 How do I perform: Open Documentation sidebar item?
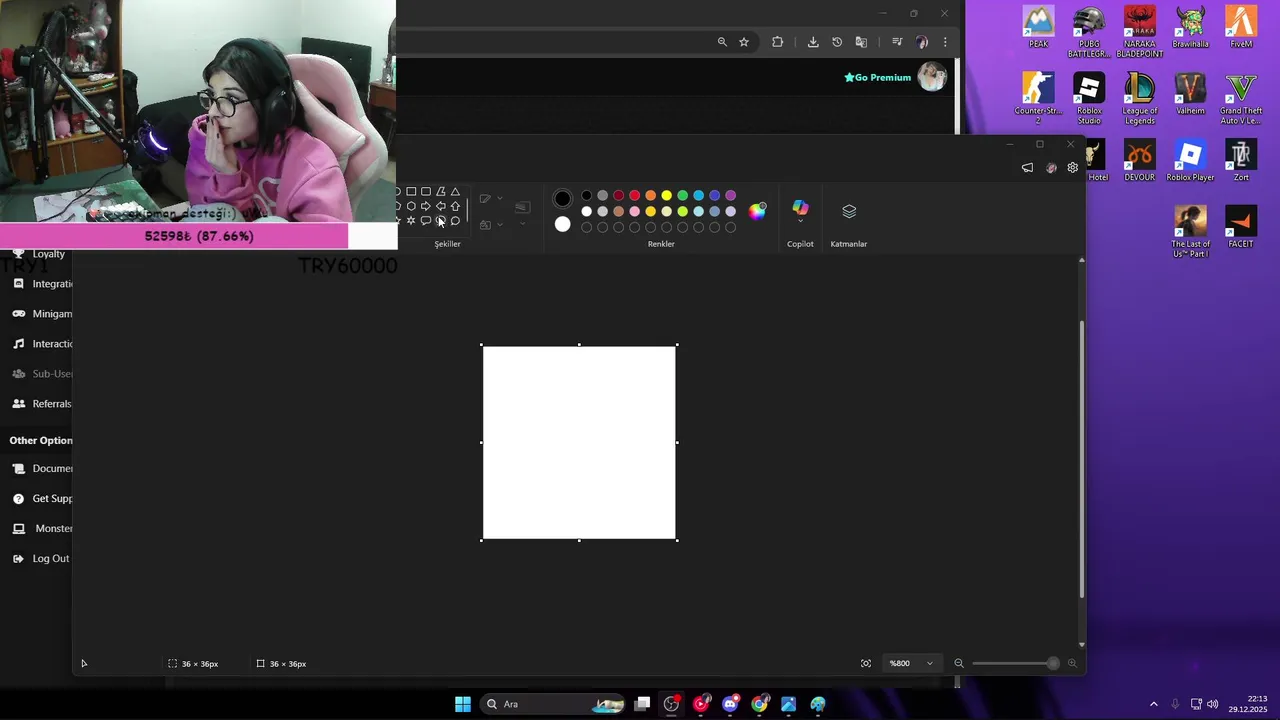click(42, 468)
